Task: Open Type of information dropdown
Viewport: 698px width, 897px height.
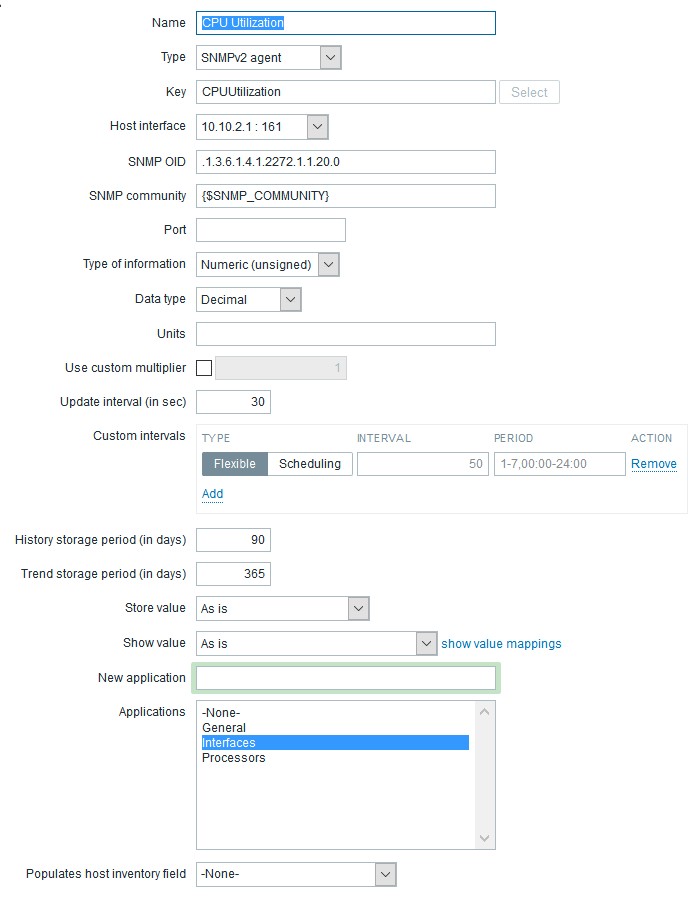Action: coord(268,265)
